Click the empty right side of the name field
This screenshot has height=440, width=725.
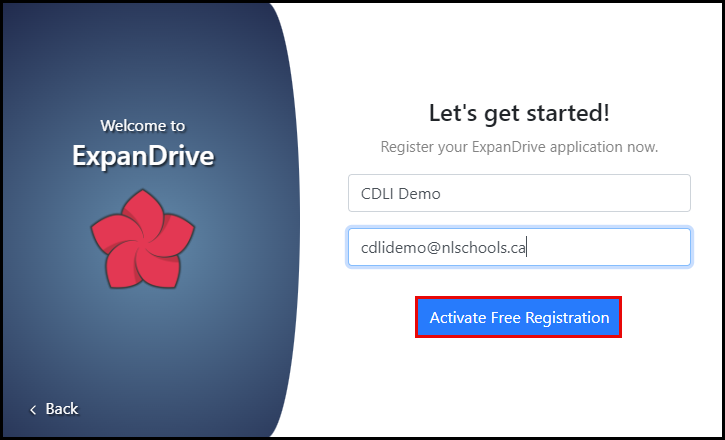pyautogui.click(x=601, y=193)
